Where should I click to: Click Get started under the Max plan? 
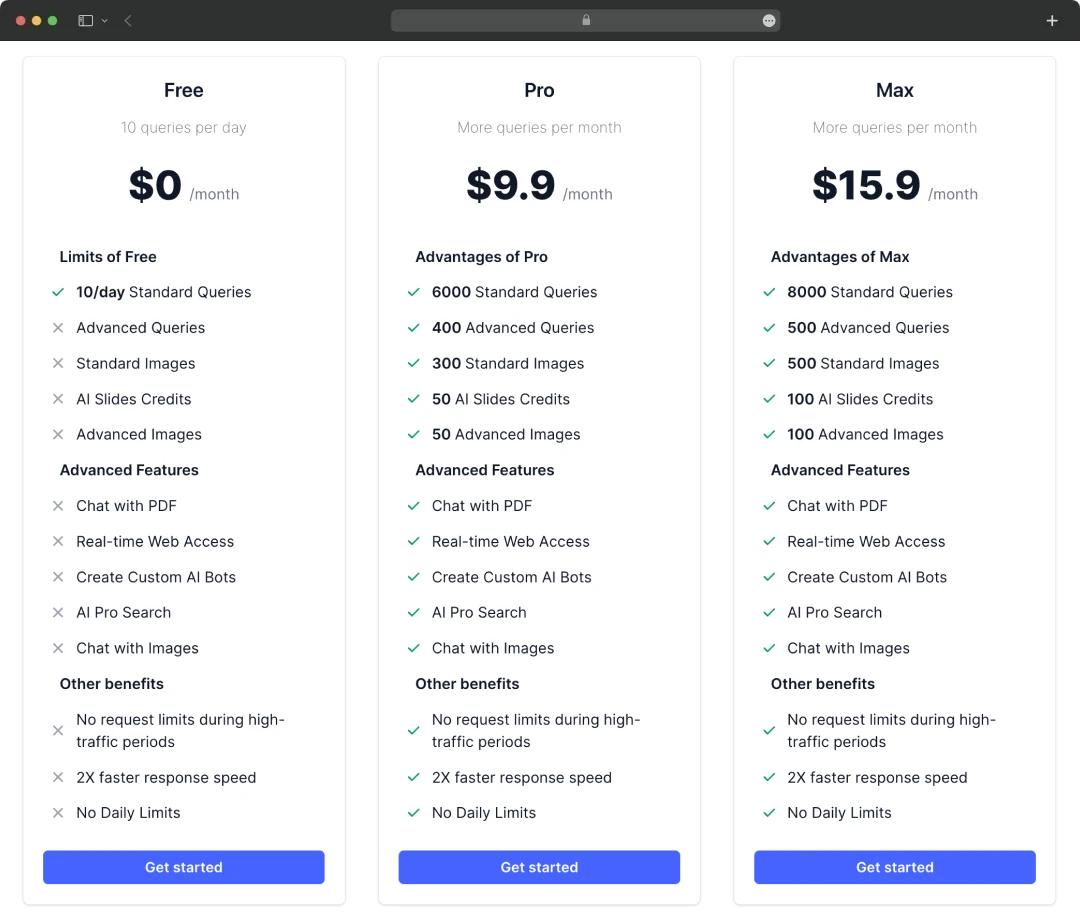click(x=895, y=867)
